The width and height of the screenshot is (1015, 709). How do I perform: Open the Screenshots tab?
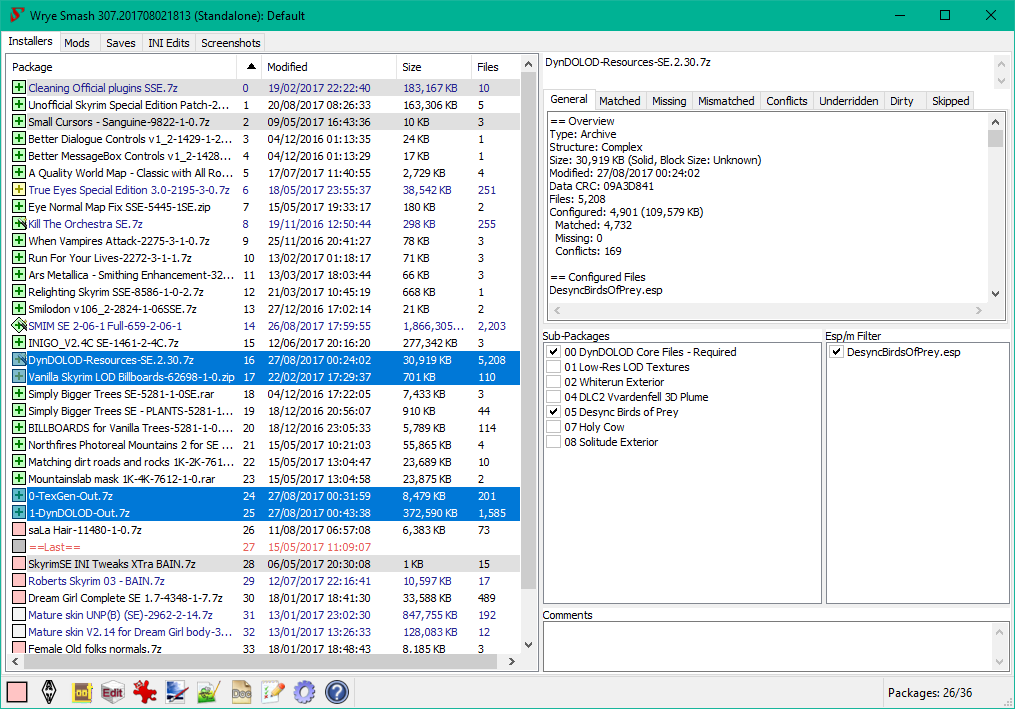230,43
